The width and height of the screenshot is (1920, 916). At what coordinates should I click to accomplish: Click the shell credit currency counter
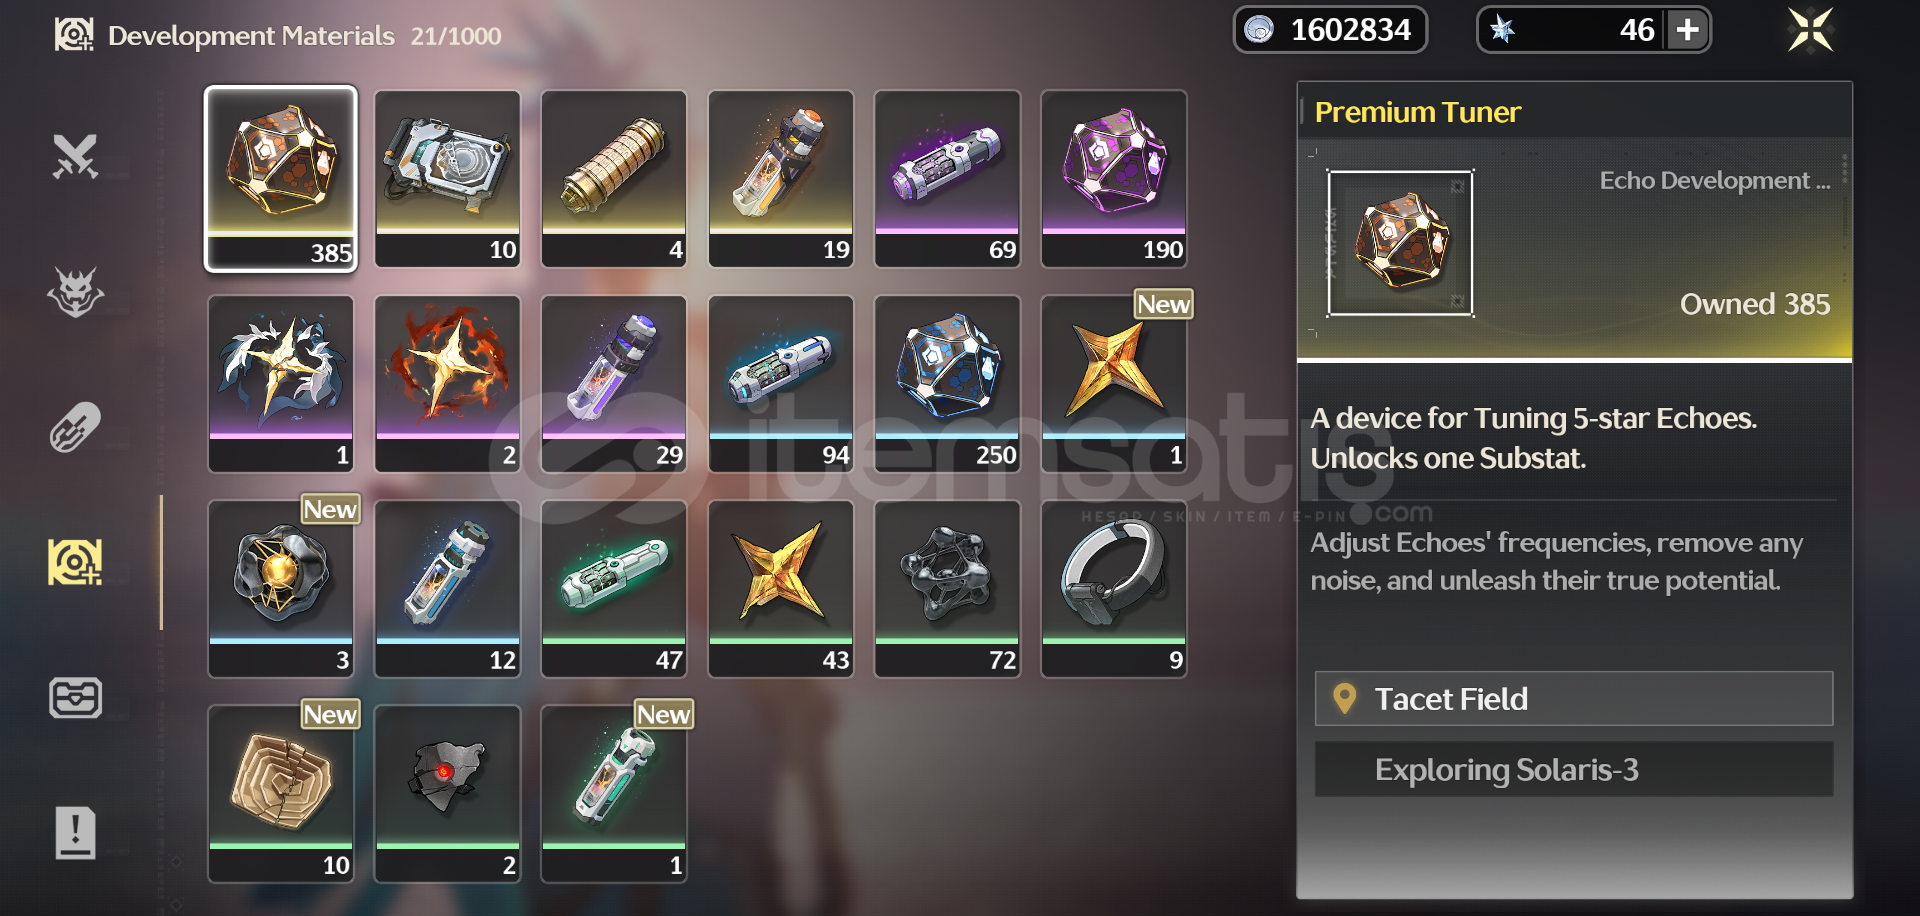[x=1330, y=30]
